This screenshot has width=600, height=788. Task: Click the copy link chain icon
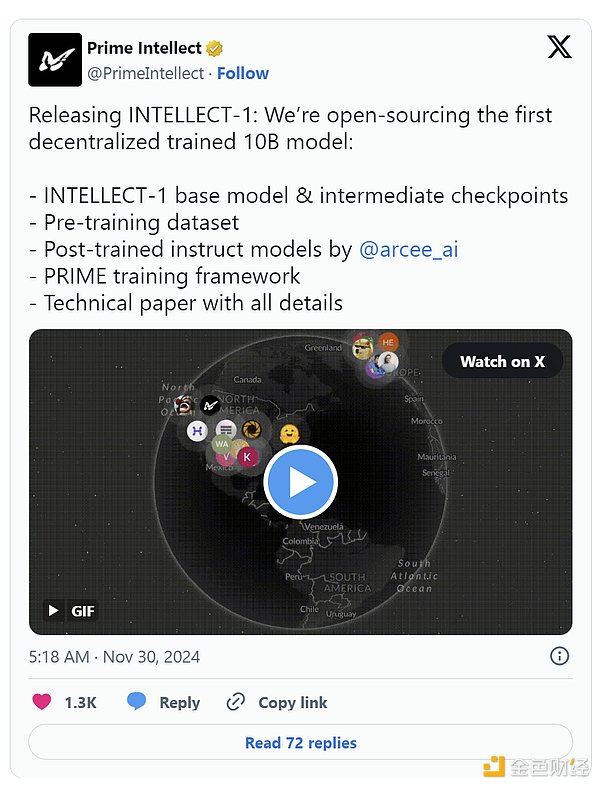pyautogui.click(x=236, y=702)
